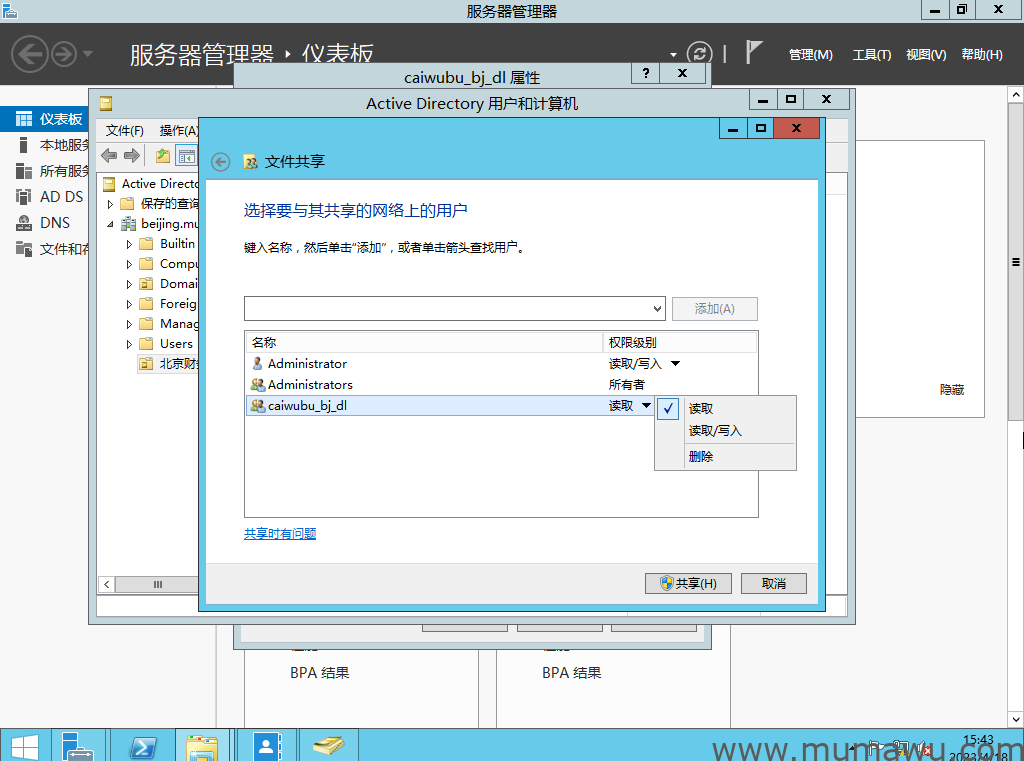The height and width of the screenshot is (761, 1024).
Task: Click the Windows Start button
Action: pos(25,746)
